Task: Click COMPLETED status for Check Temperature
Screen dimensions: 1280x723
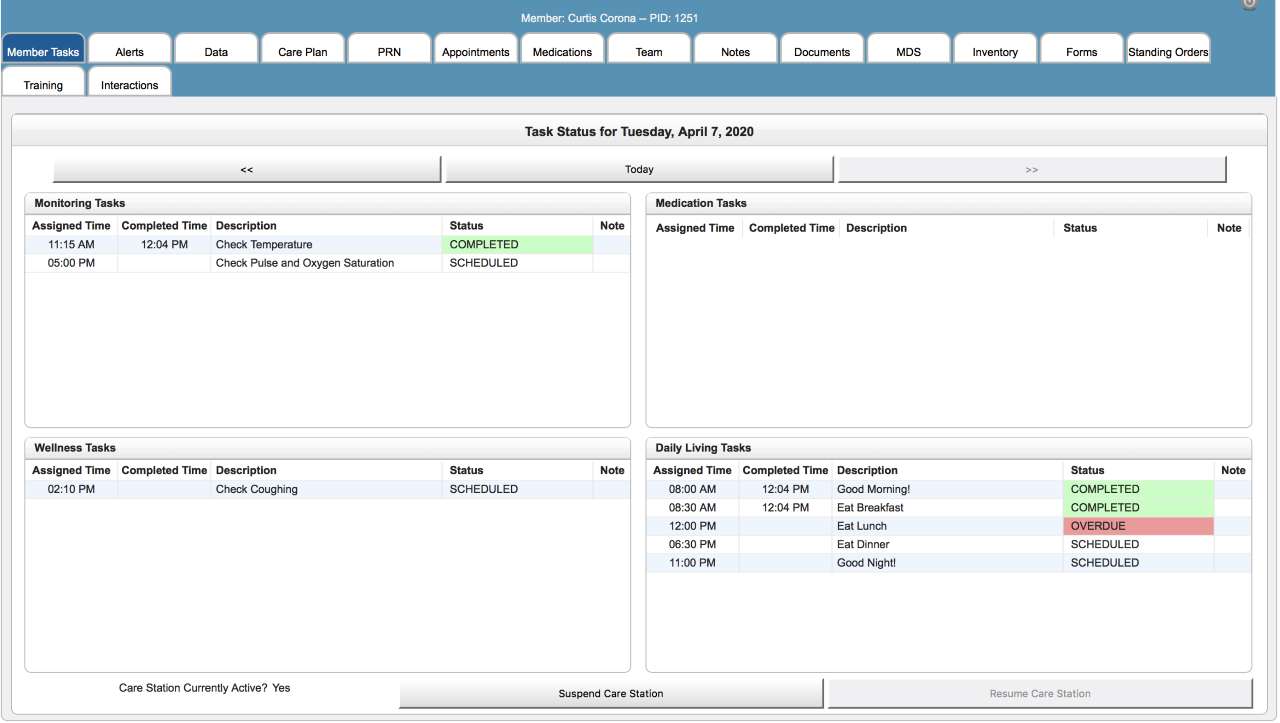Action: coord(518,244)
